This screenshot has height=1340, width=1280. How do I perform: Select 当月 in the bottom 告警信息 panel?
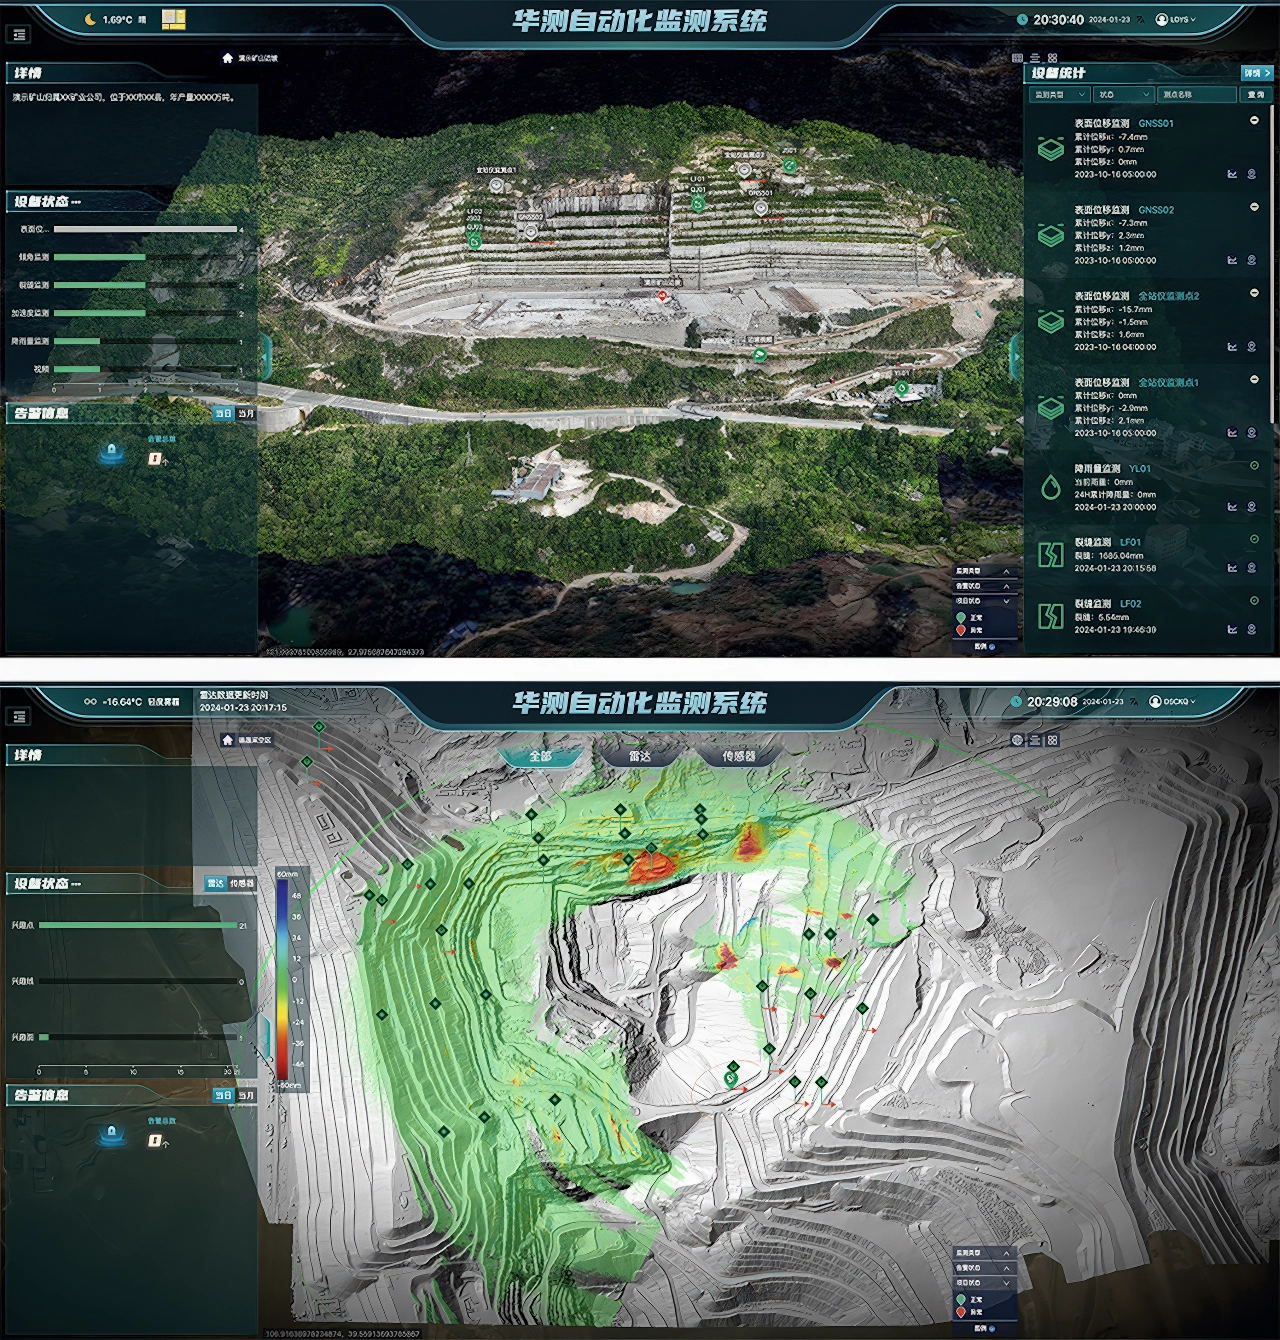coord(246,1095)
